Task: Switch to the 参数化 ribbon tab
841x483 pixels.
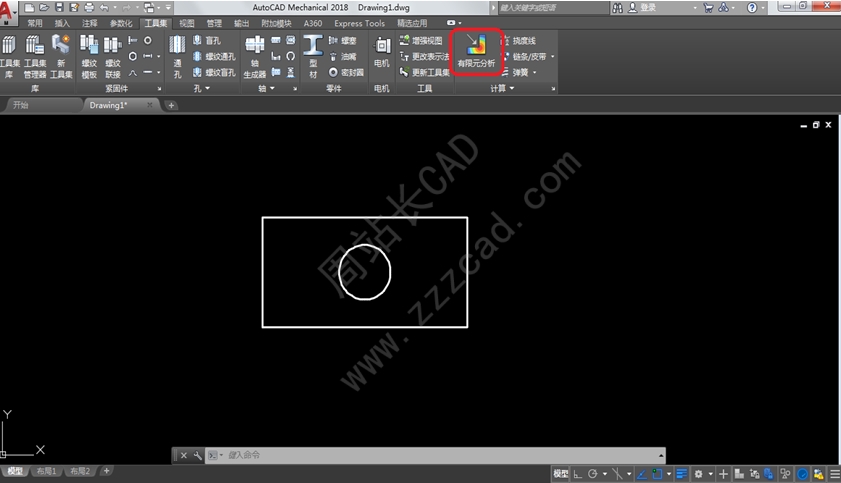Action: coord(121,23)
